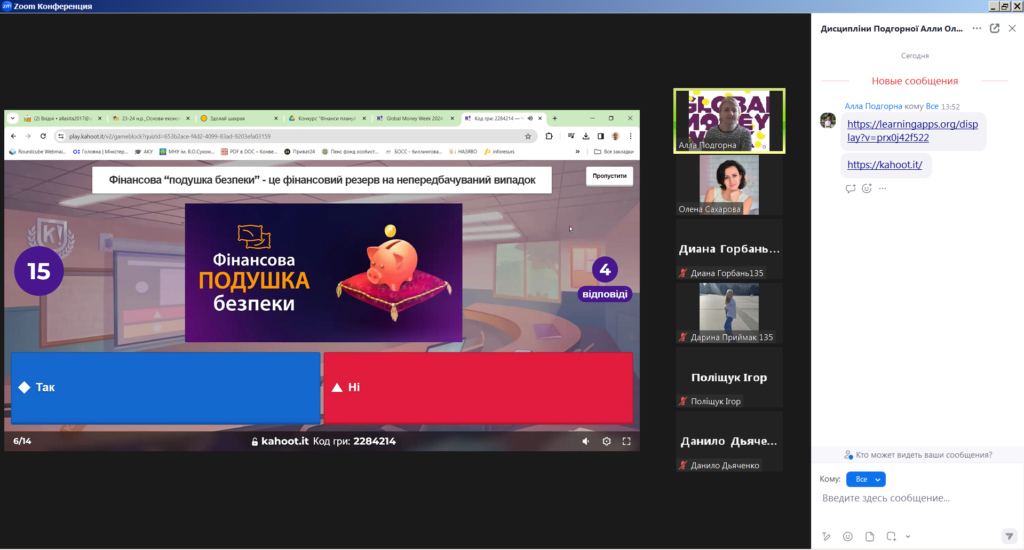Click browser back arrow
The height and width of the screenshot is (550, 1024).
click(14, 136)
